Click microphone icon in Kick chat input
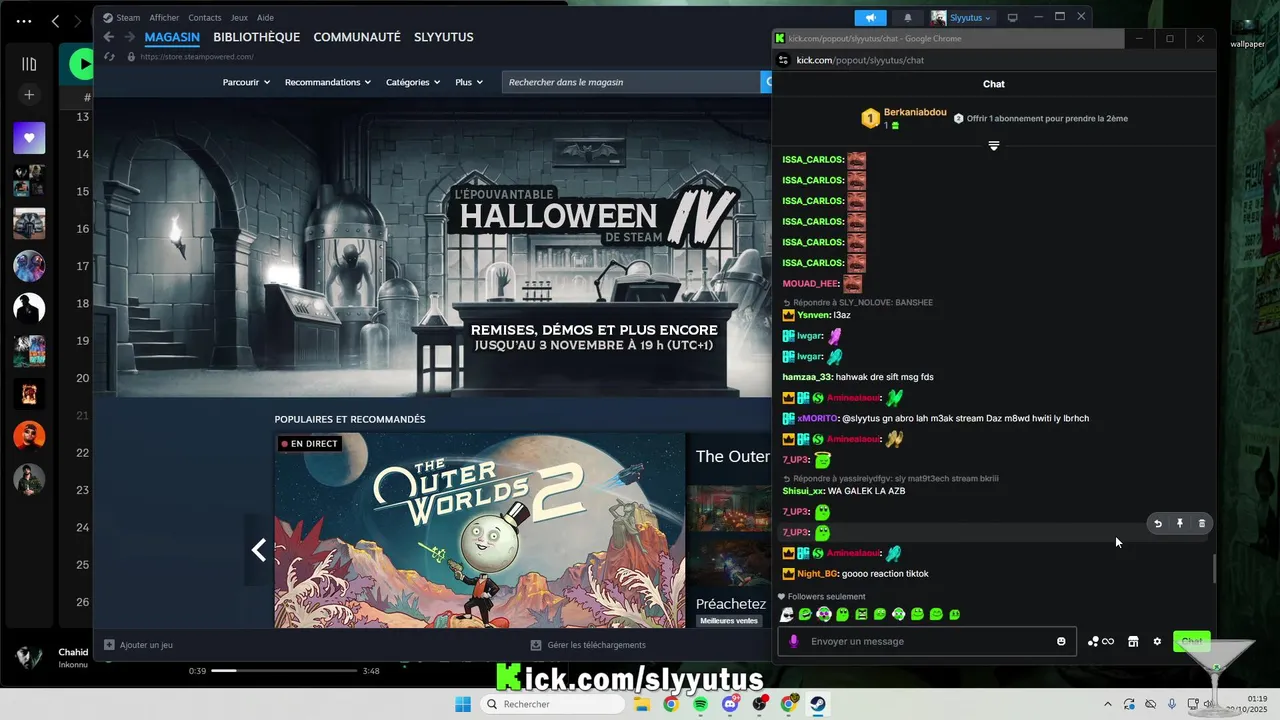 pyautogui.click(x=794, y=641)
